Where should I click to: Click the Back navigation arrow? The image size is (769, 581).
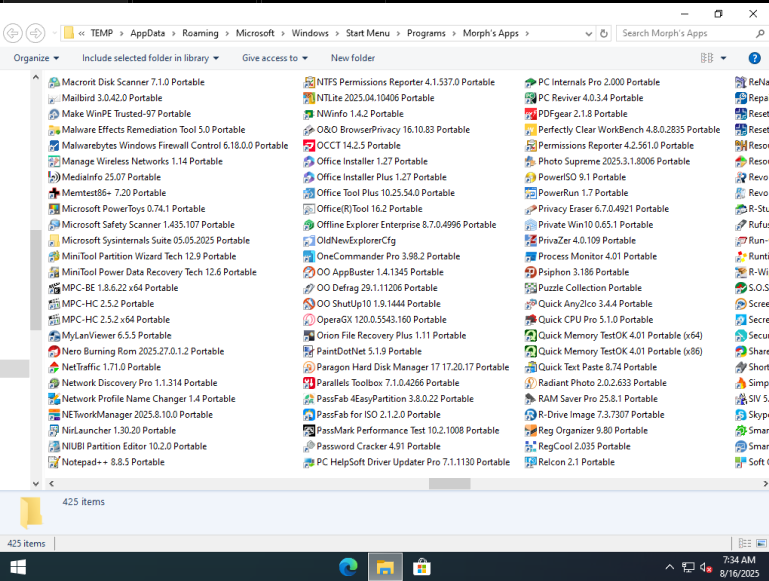pos(13,33)
